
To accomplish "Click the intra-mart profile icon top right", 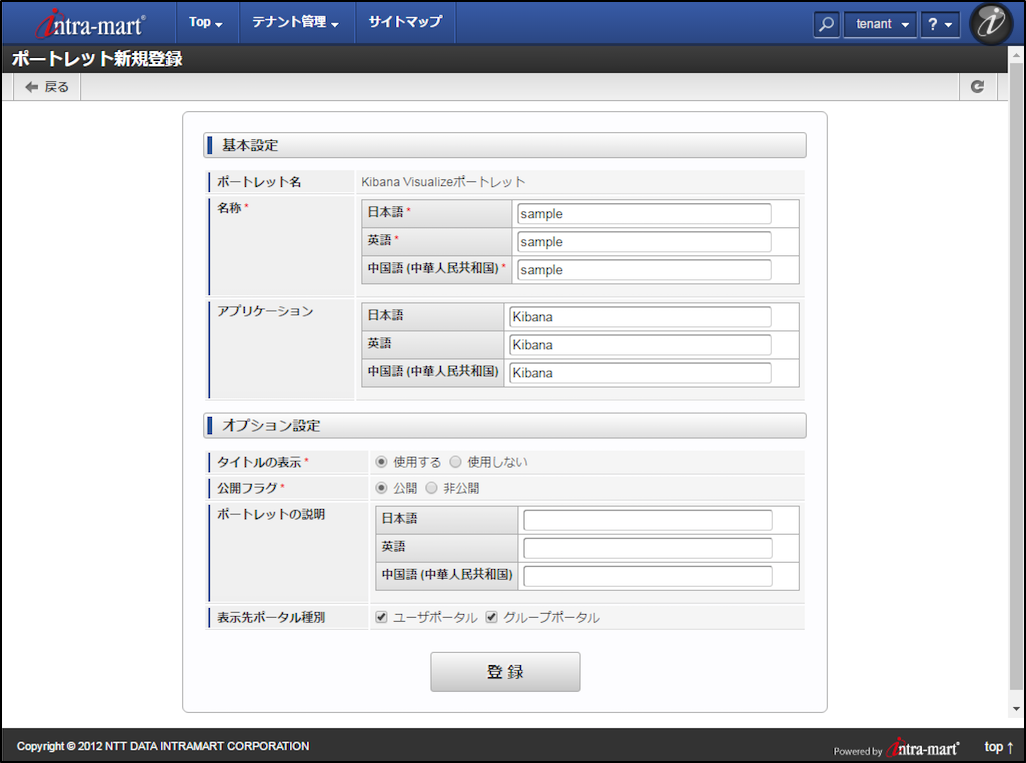I will tap(991, 23).
